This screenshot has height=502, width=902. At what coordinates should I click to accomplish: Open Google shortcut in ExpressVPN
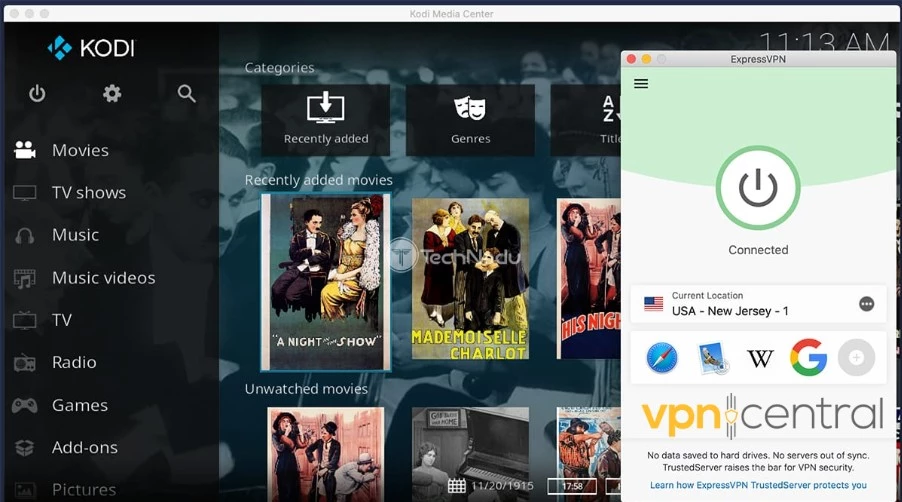click(x=808, y=358)
